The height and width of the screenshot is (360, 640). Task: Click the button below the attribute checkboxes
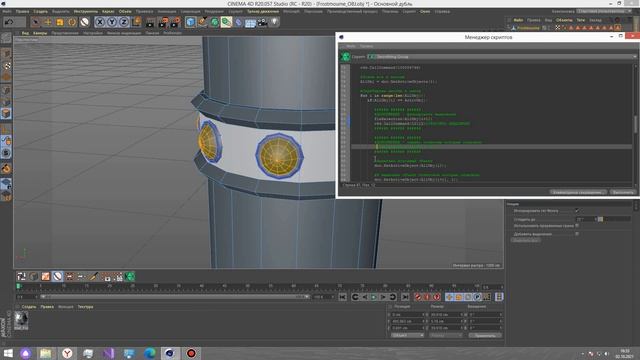(x=526, y=240)
